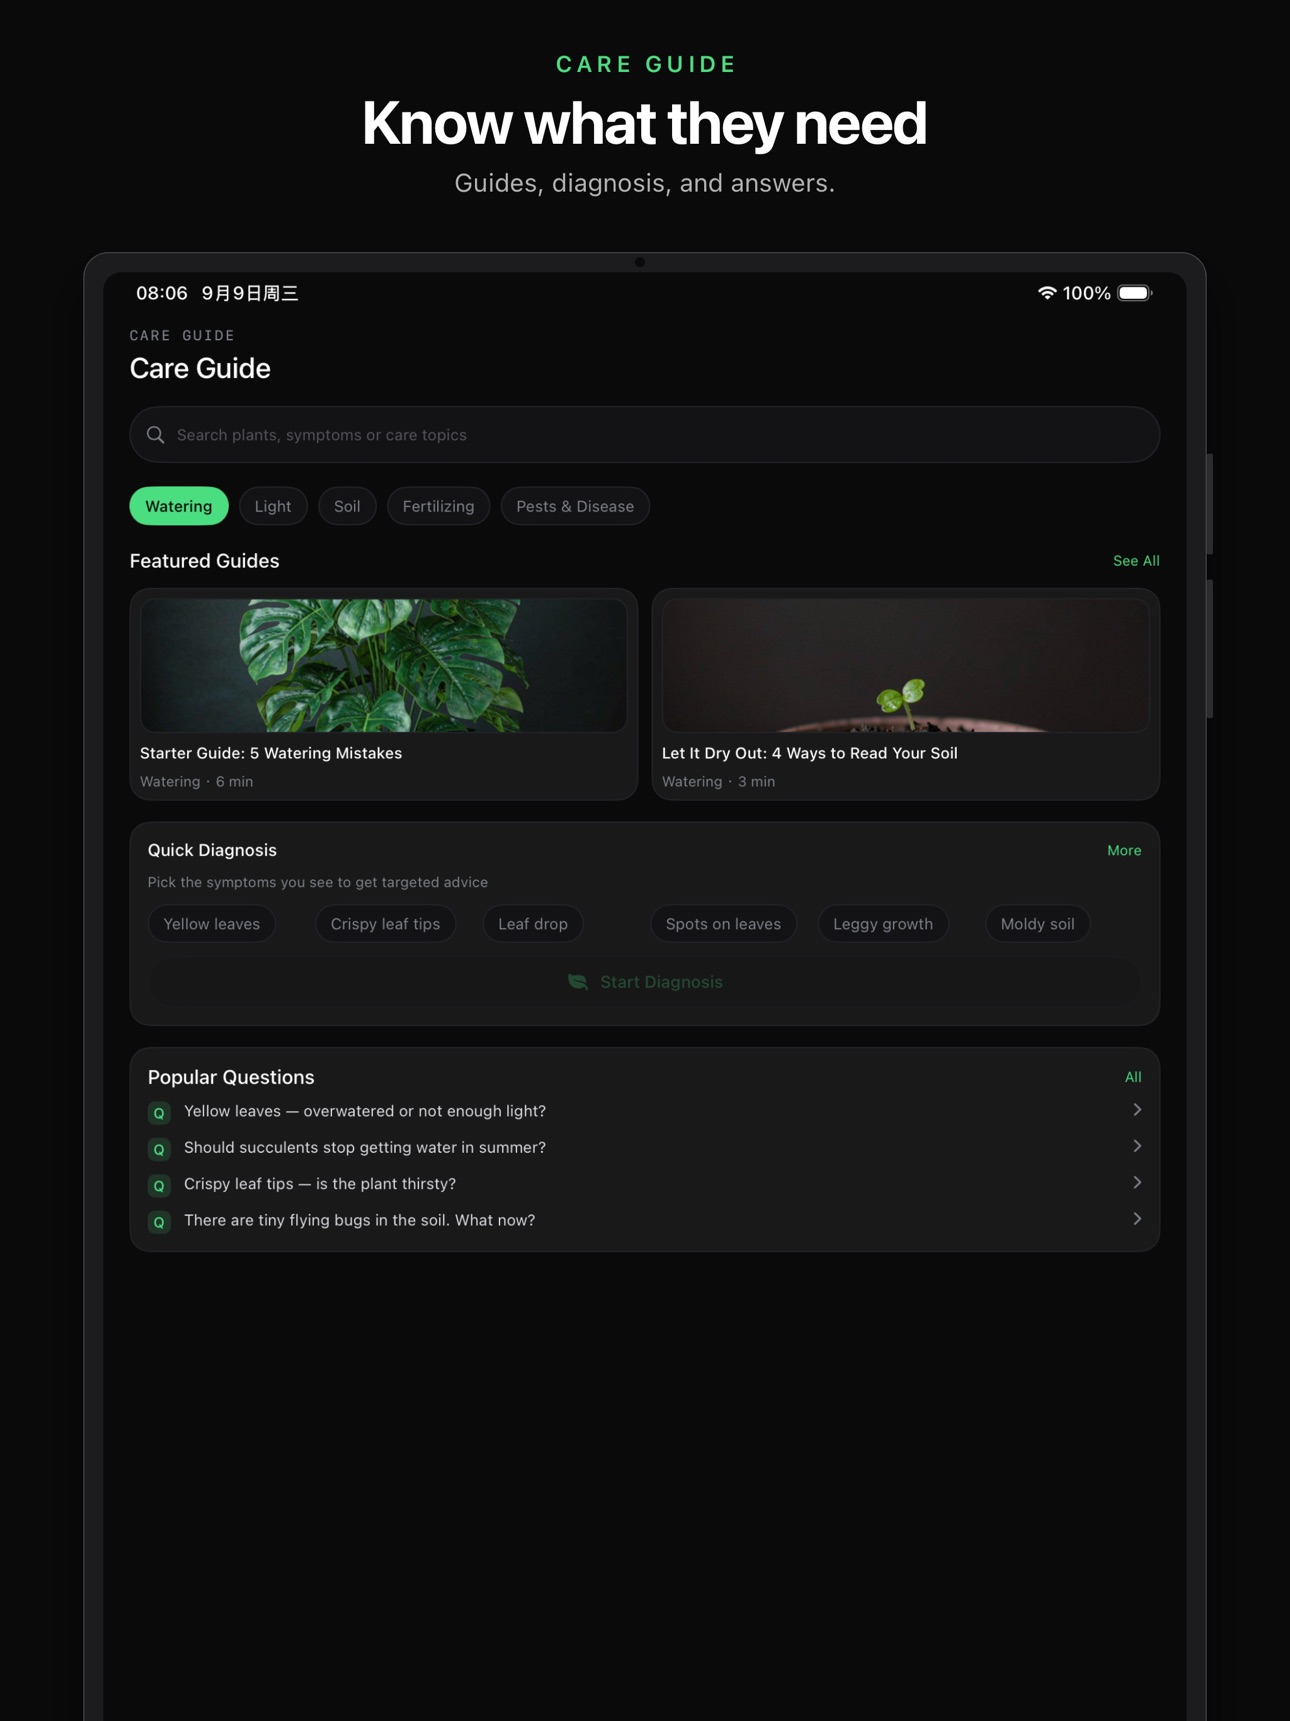
Task: Select the Watering category tab
Action: tap(179, 506)
